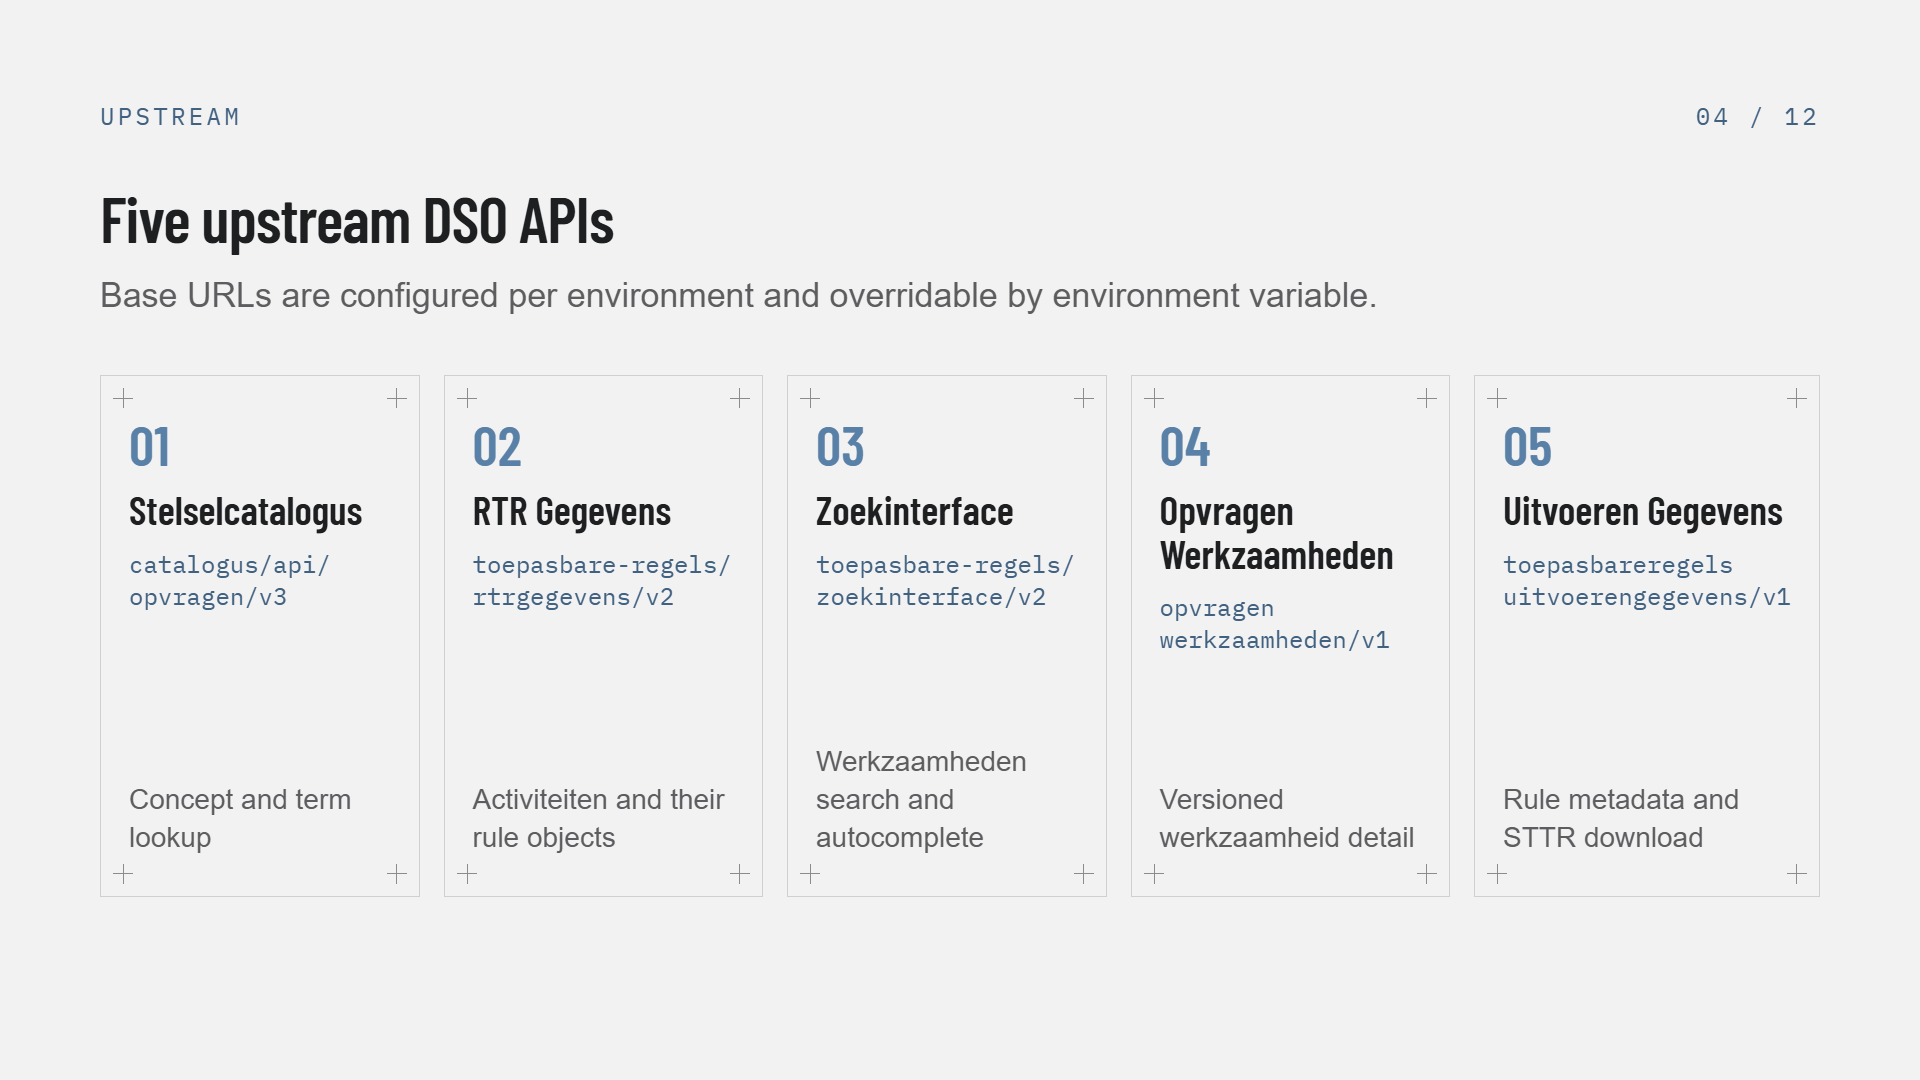Image resolution: width=1920 pixels, height=1080 pixels.
Task: Select the number 05 on Uitvoeren card
Action: pos(1528,447)
